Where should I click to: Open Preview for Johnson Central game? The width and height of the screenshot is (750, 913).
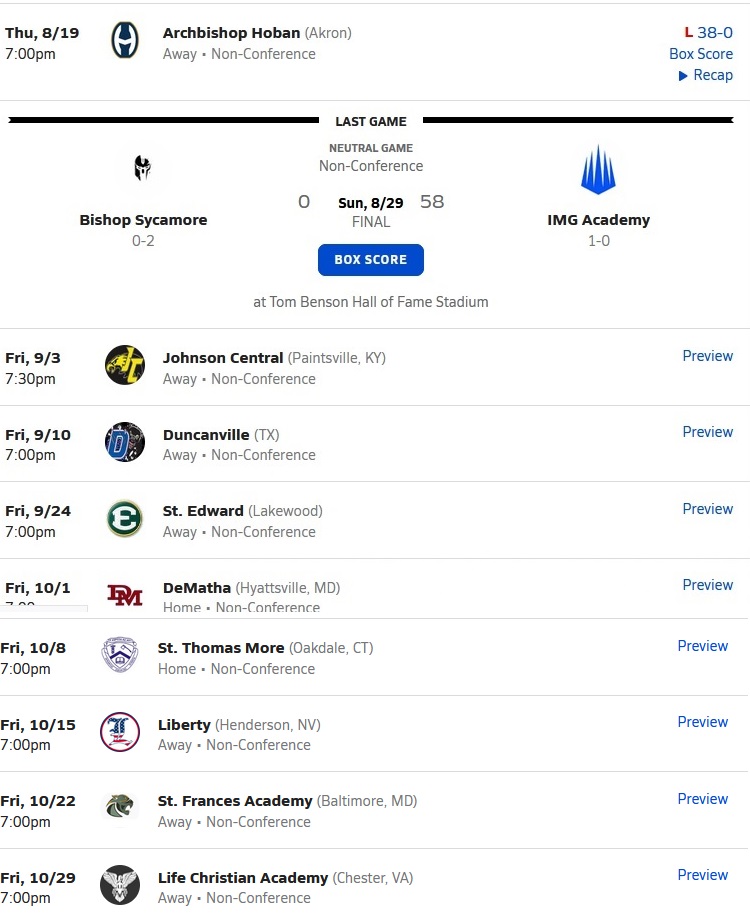click(707, 356)
